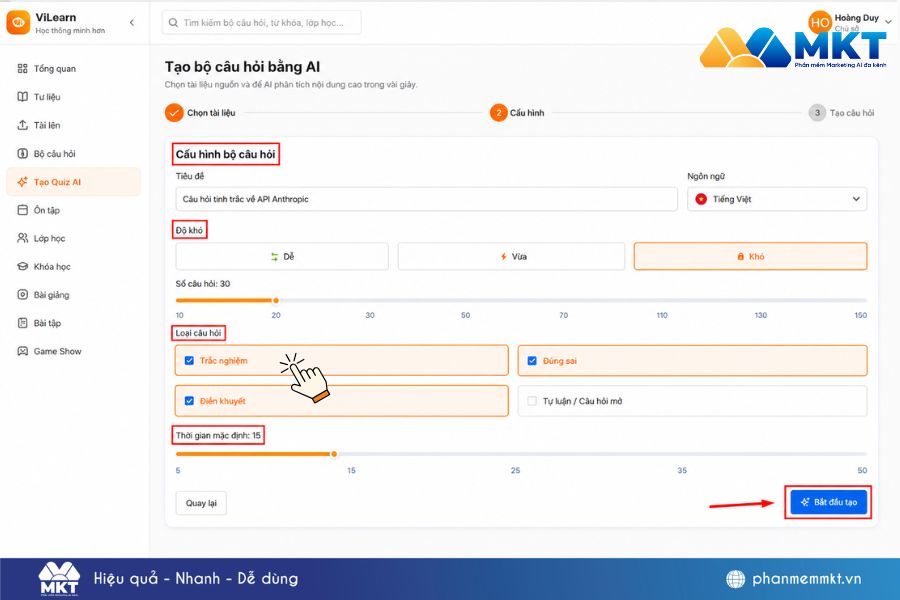Click the Số câu hỏi slider handle
The width and height of the screenshot is (900, 600).
276,300
